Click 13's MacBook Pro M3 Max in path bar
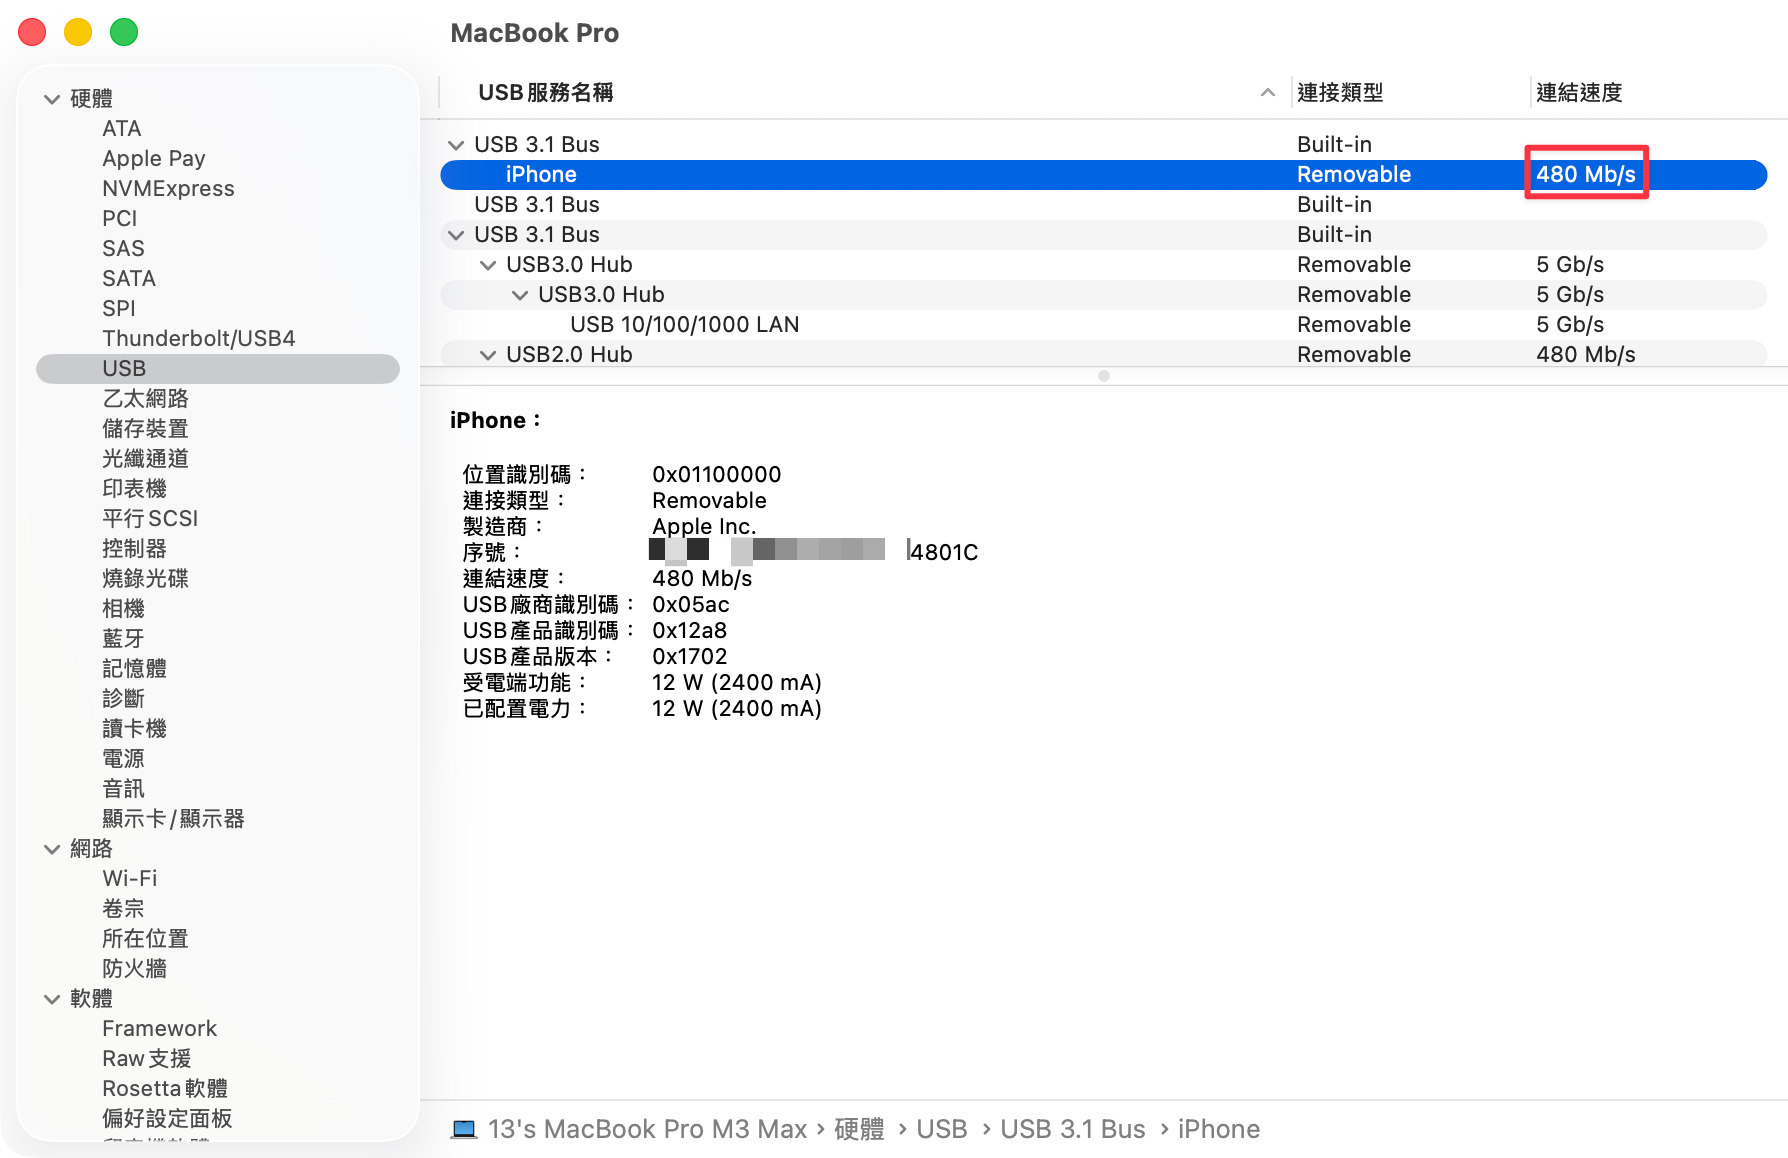The image size is (1788, 1158). tap(647, 1129)
